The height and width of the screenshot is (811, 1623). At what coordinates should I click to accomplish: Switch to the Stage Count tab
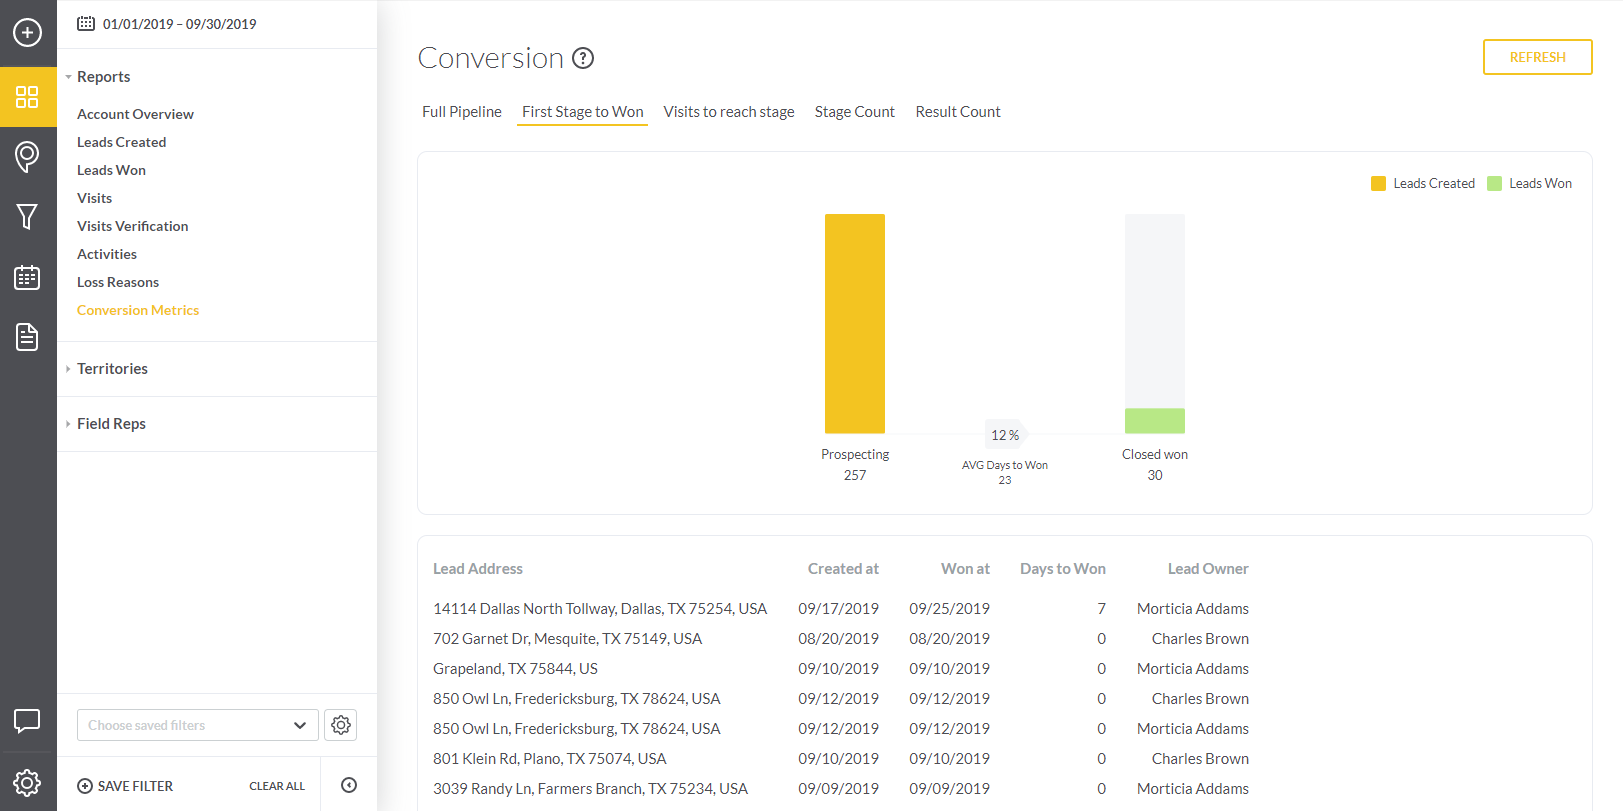tap(855, 112)
